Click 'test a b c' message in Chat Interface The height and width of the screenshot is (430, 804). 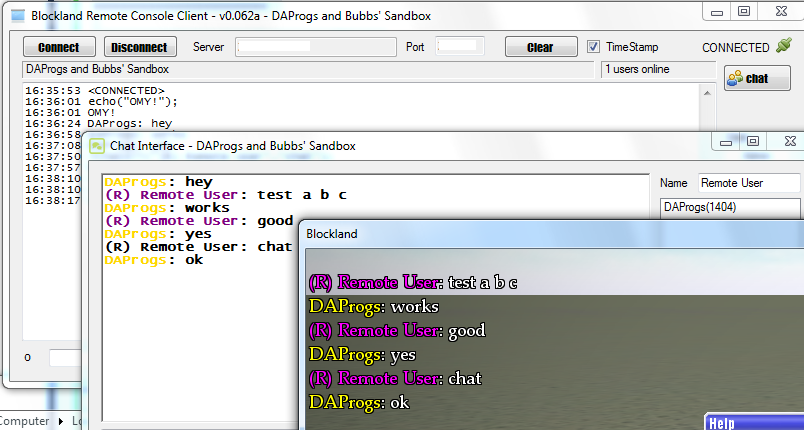click(302, 195)
